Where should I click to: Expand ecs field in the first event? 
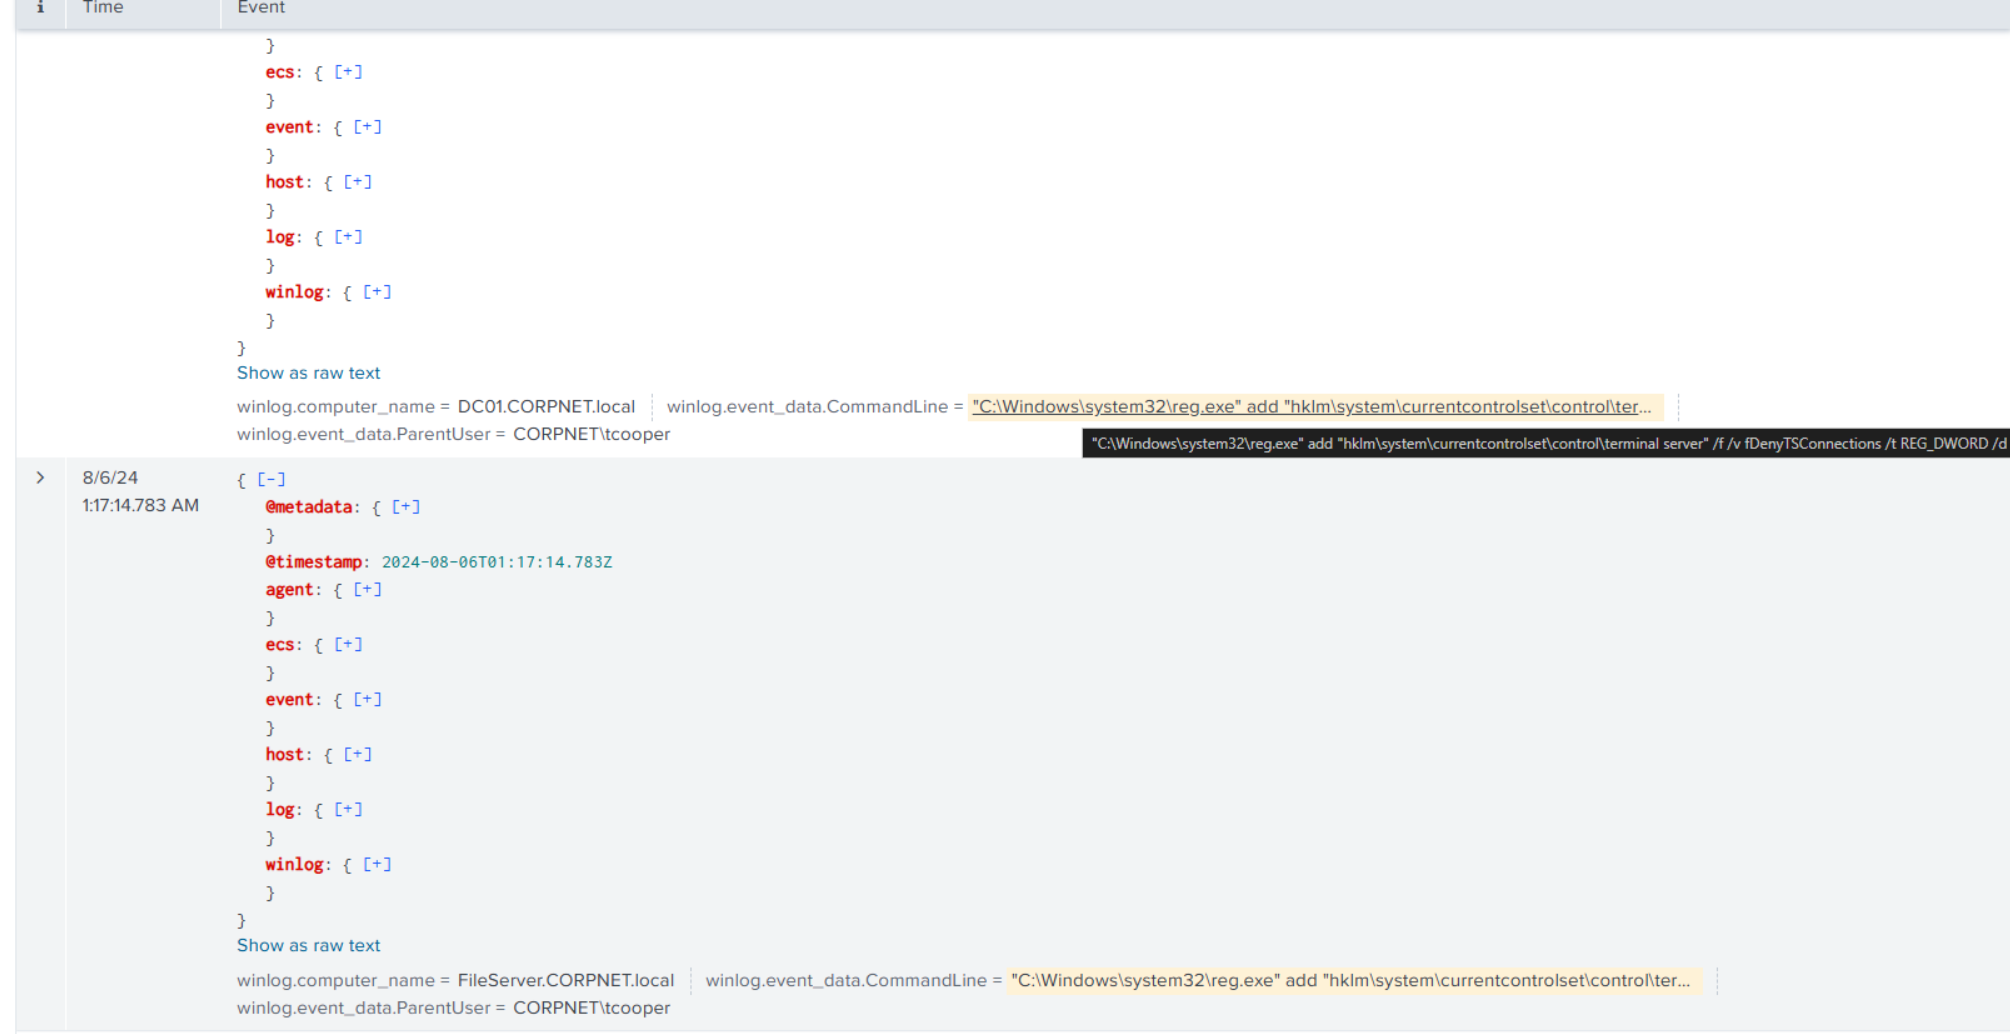348,72
